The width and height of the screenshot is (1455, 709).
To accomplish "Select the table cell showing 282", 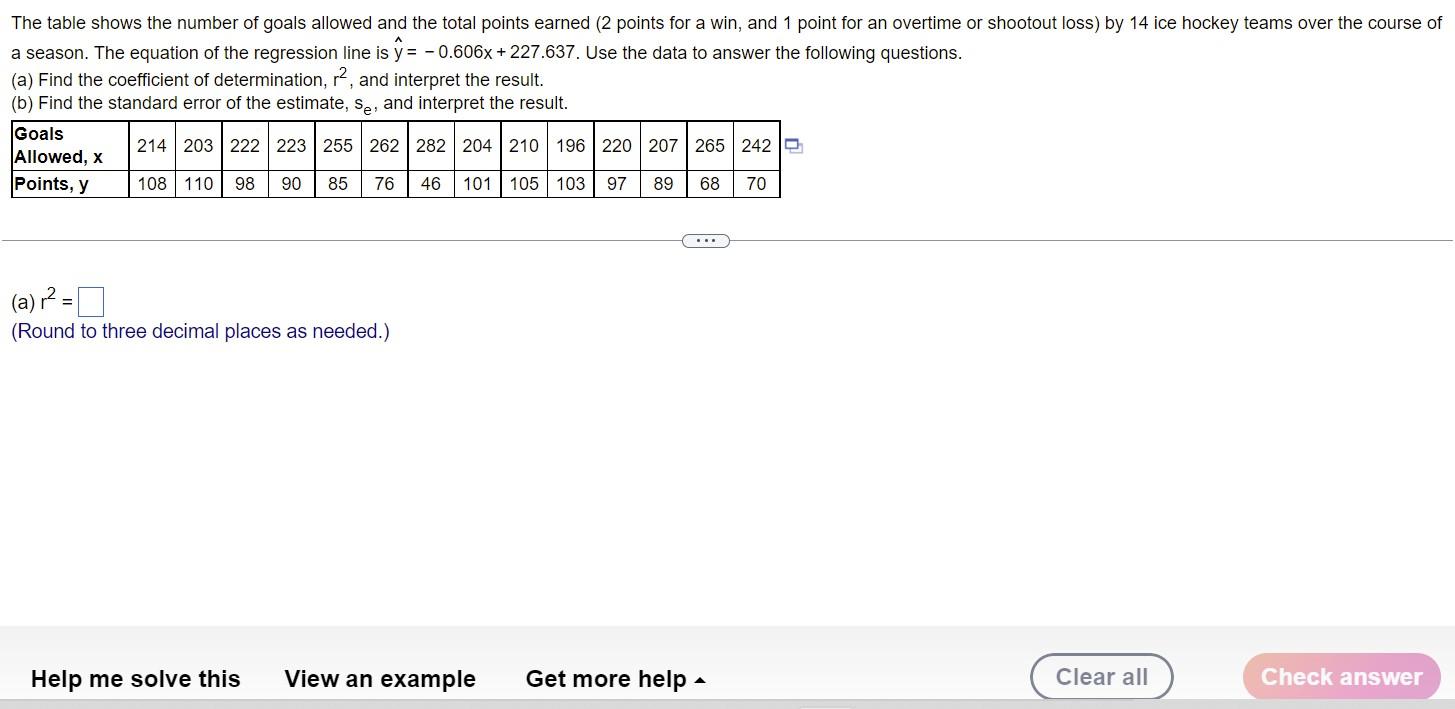I will click(x=431, y=146).
